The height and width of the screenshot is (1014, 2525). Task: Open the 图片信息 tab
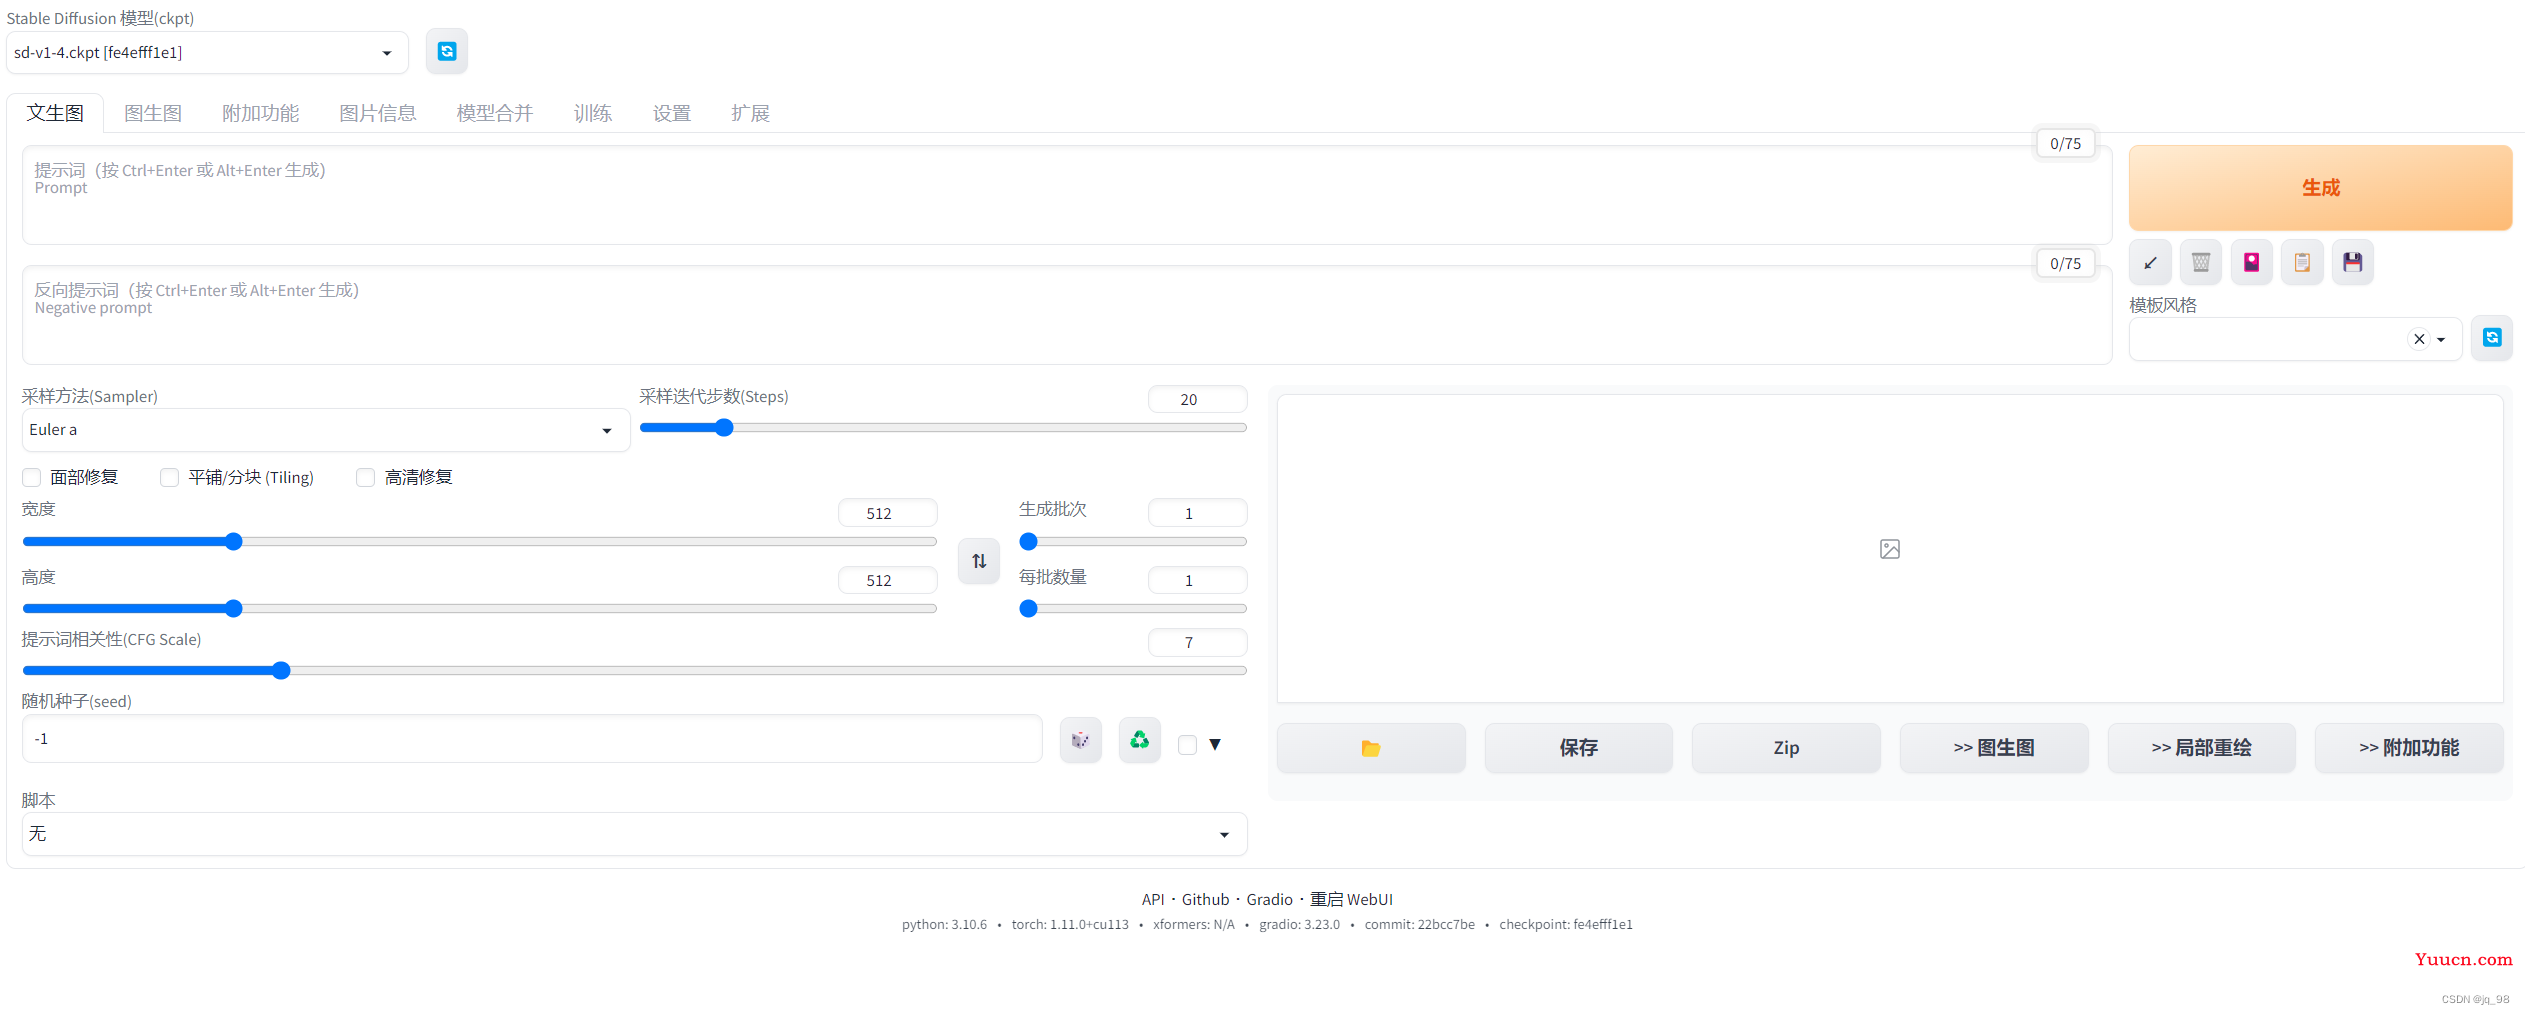pos(377,113)
